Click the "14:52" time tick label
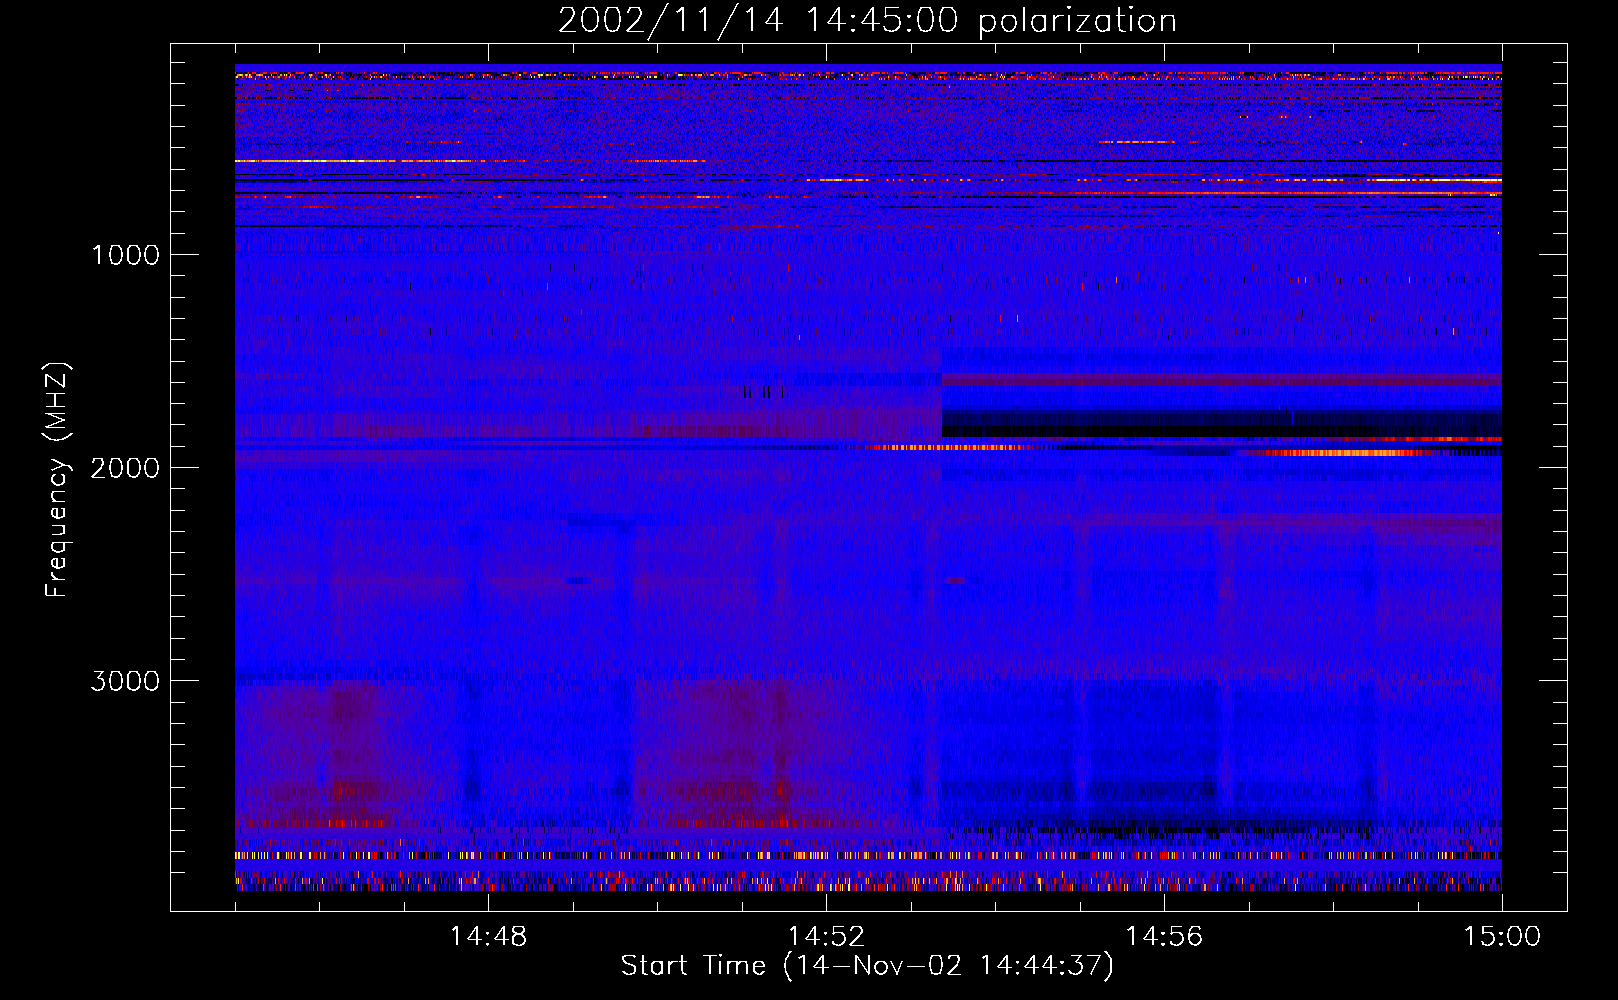This screenshot has height=1000, width=1618. [826, 937]
